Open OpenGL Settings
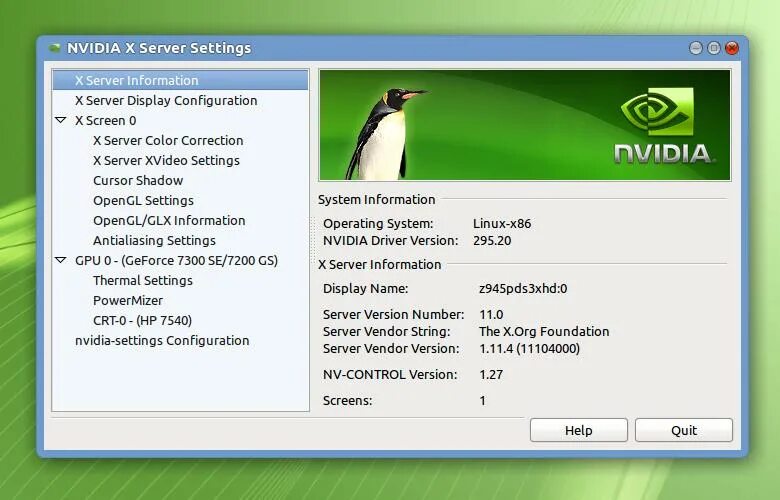780x500 pixels. point(143,200)
